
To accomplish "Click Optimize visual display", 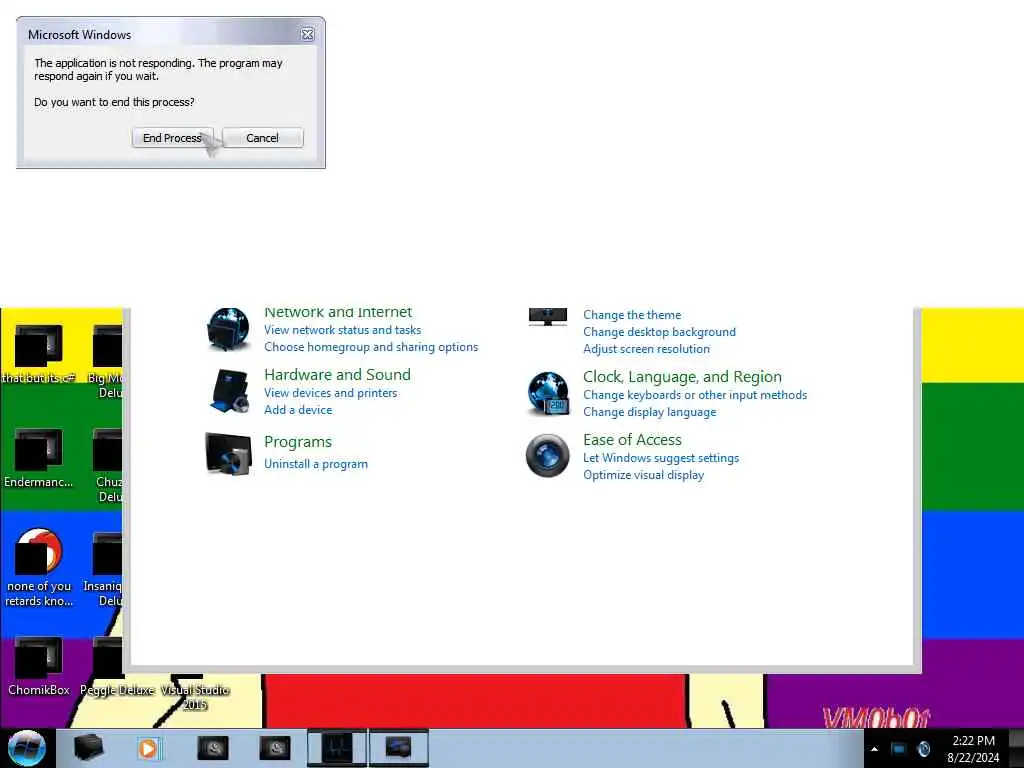I will [x=643, y=475].
